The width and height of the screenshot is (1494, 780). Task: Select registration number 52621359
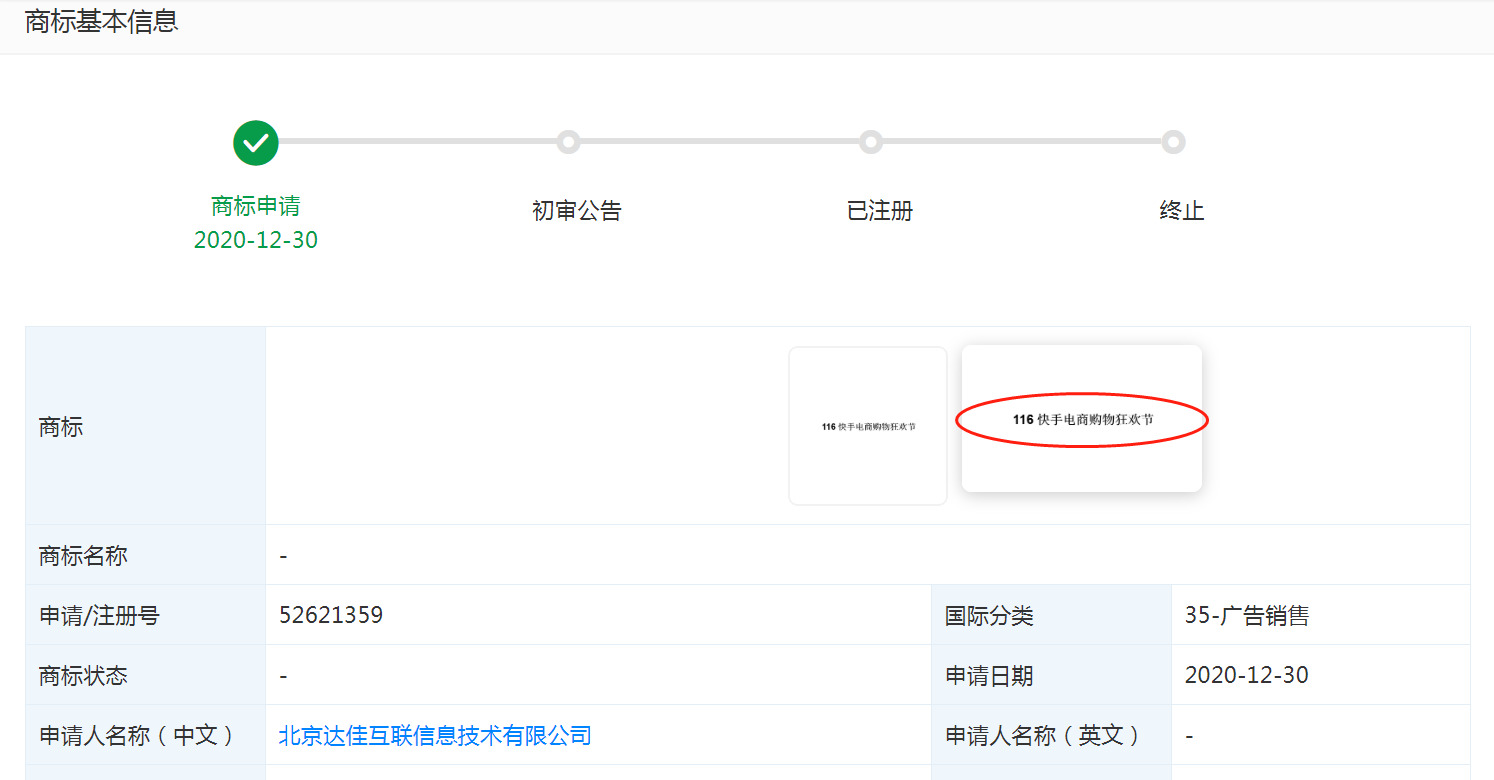click(x=331, y=615)
